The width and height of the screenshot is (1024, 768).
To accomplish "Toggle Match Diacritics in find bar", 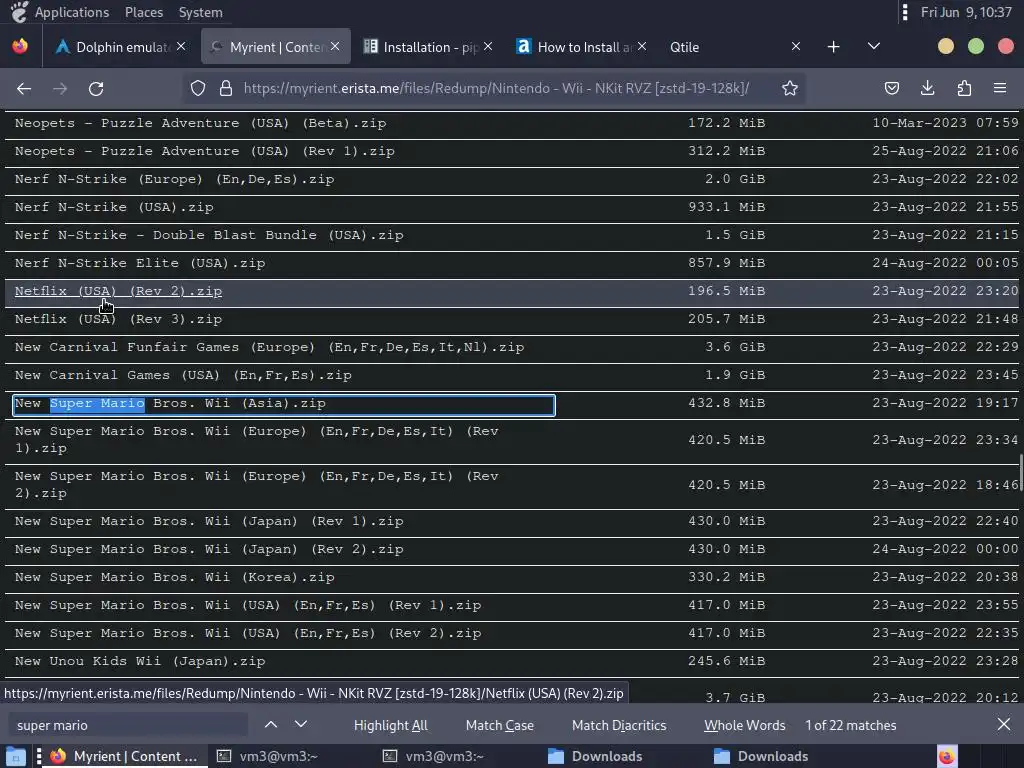I will coord(619,725).
